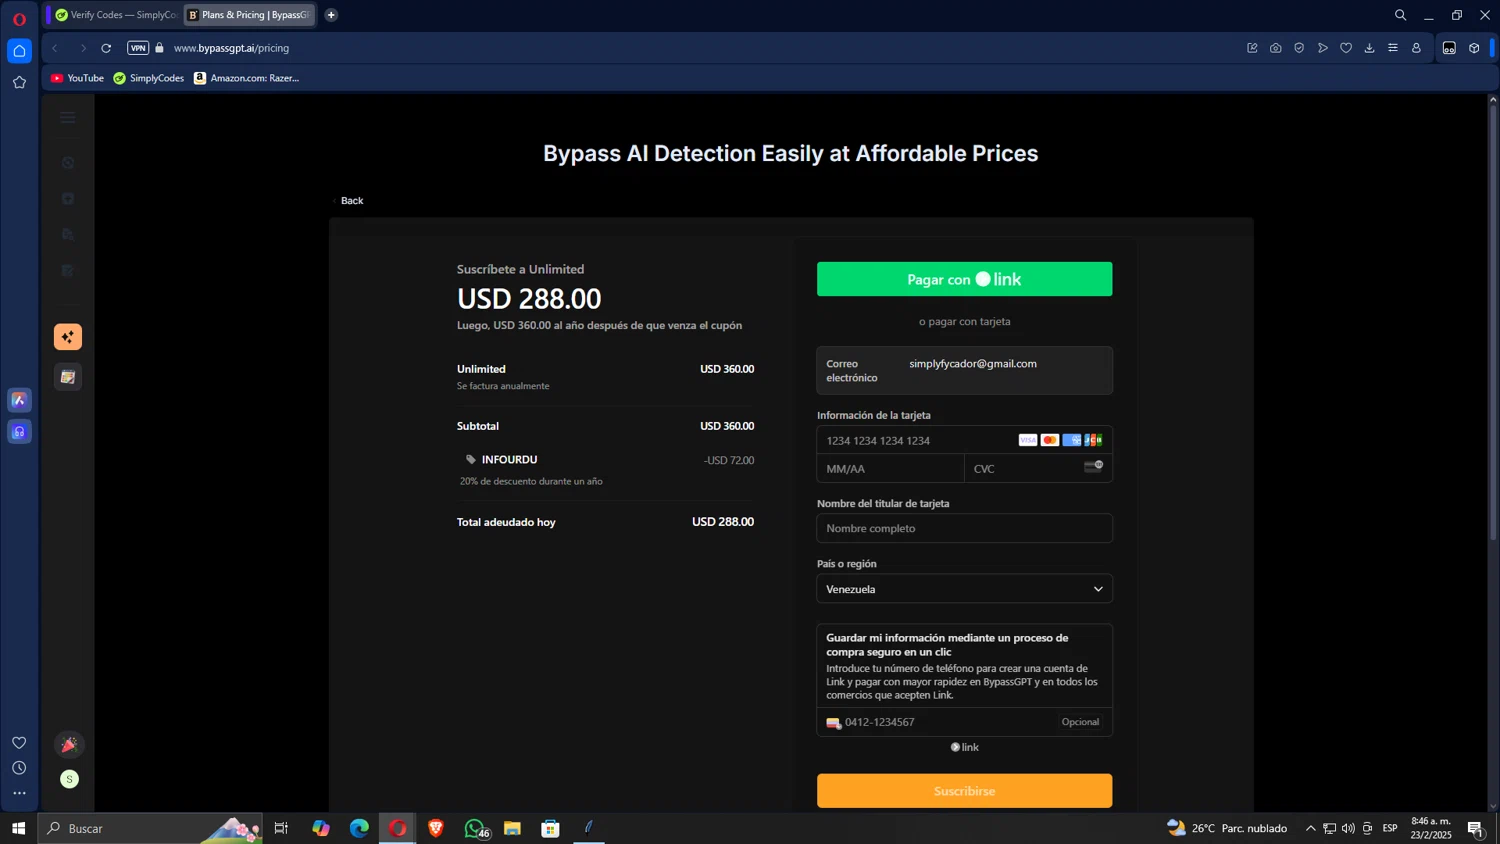The height and width of the screenshot is (844, 1500).
Task: Open the Windows Start button
Action: tap(18, 828)
